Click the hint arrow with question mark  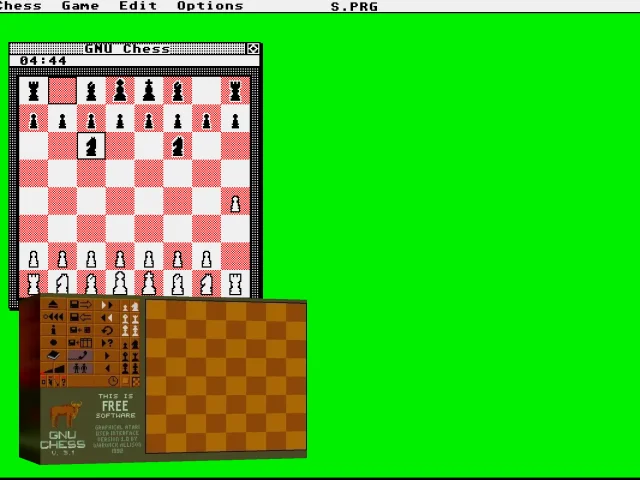[x=107, y=342]
